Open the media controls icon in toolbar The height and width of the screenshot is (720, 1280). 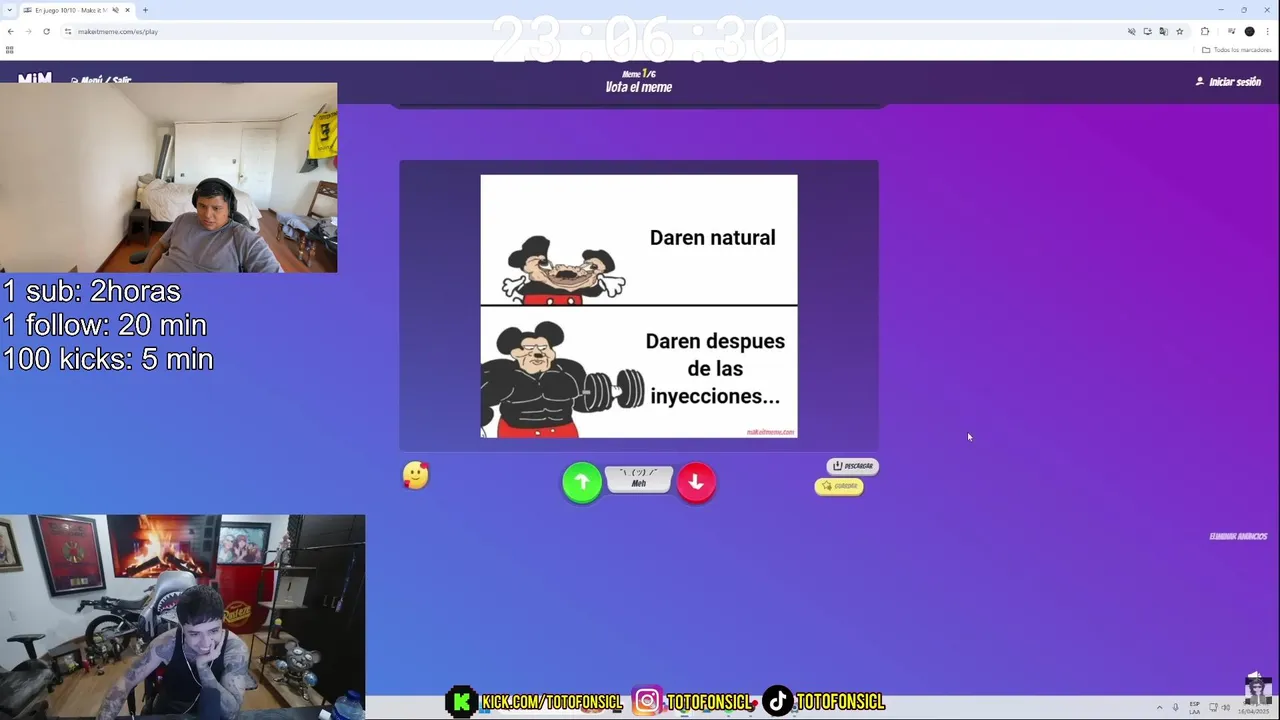pos(1231,31)
